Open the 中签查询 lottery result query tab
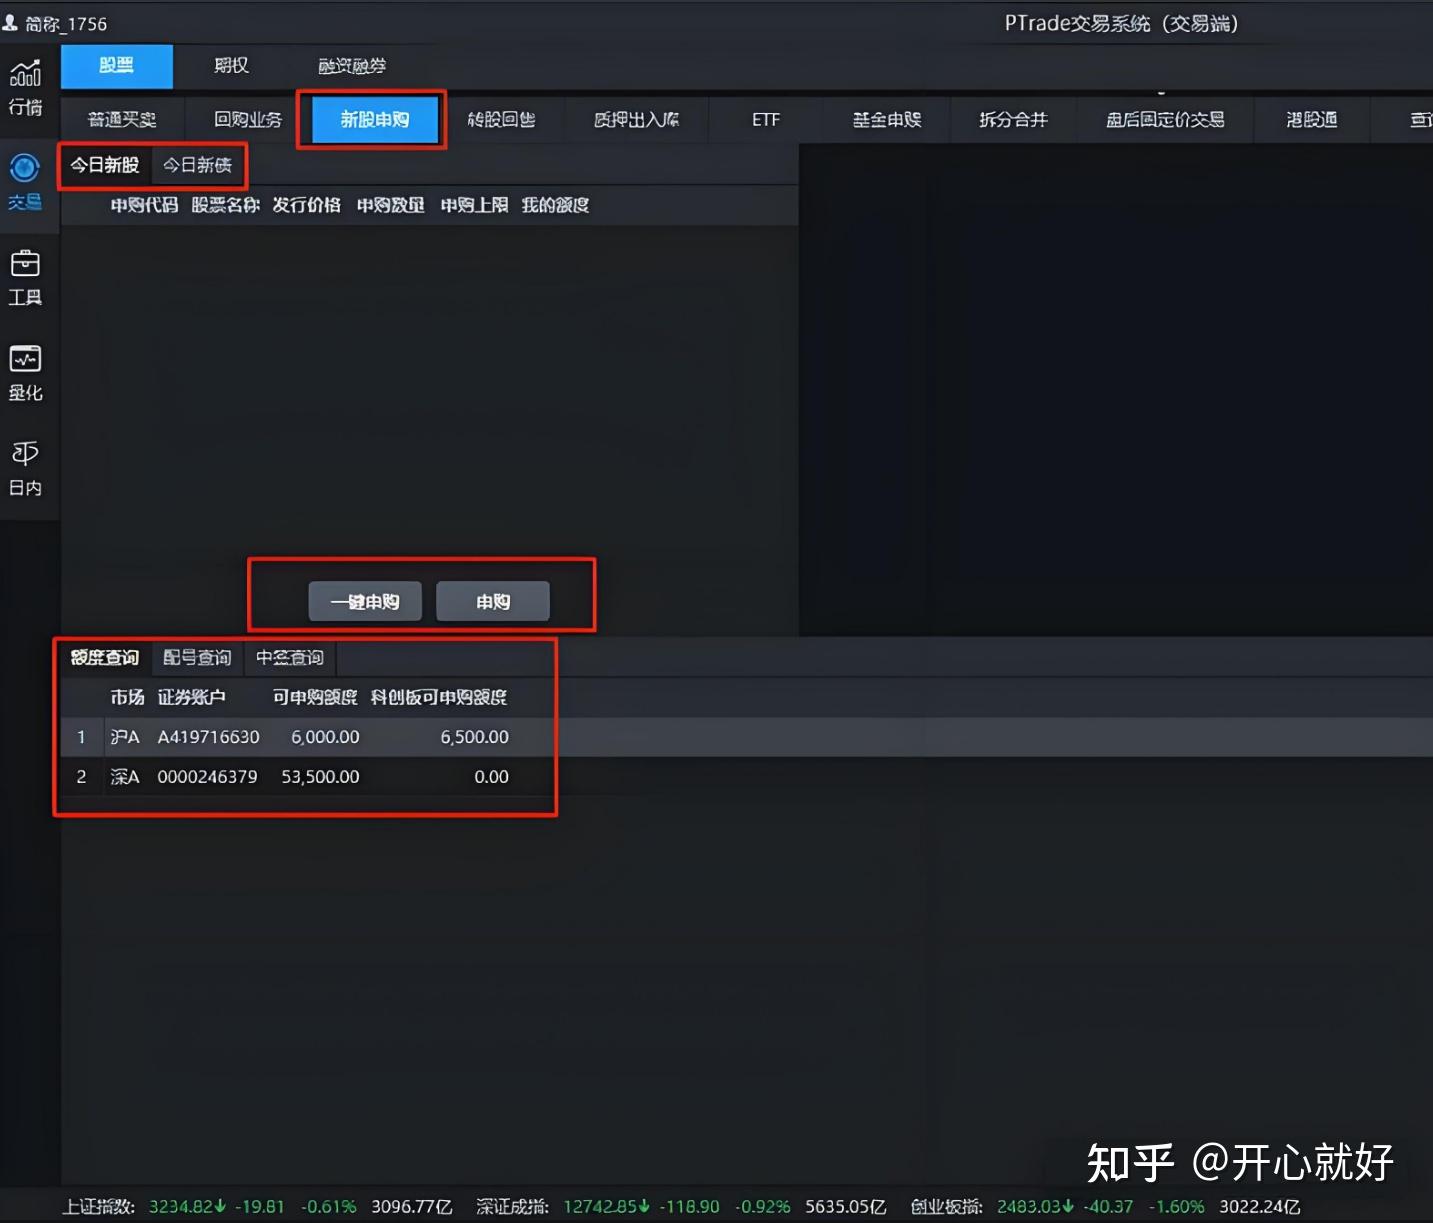Viewport: 1433px width, 1223px height. [289, 657]
